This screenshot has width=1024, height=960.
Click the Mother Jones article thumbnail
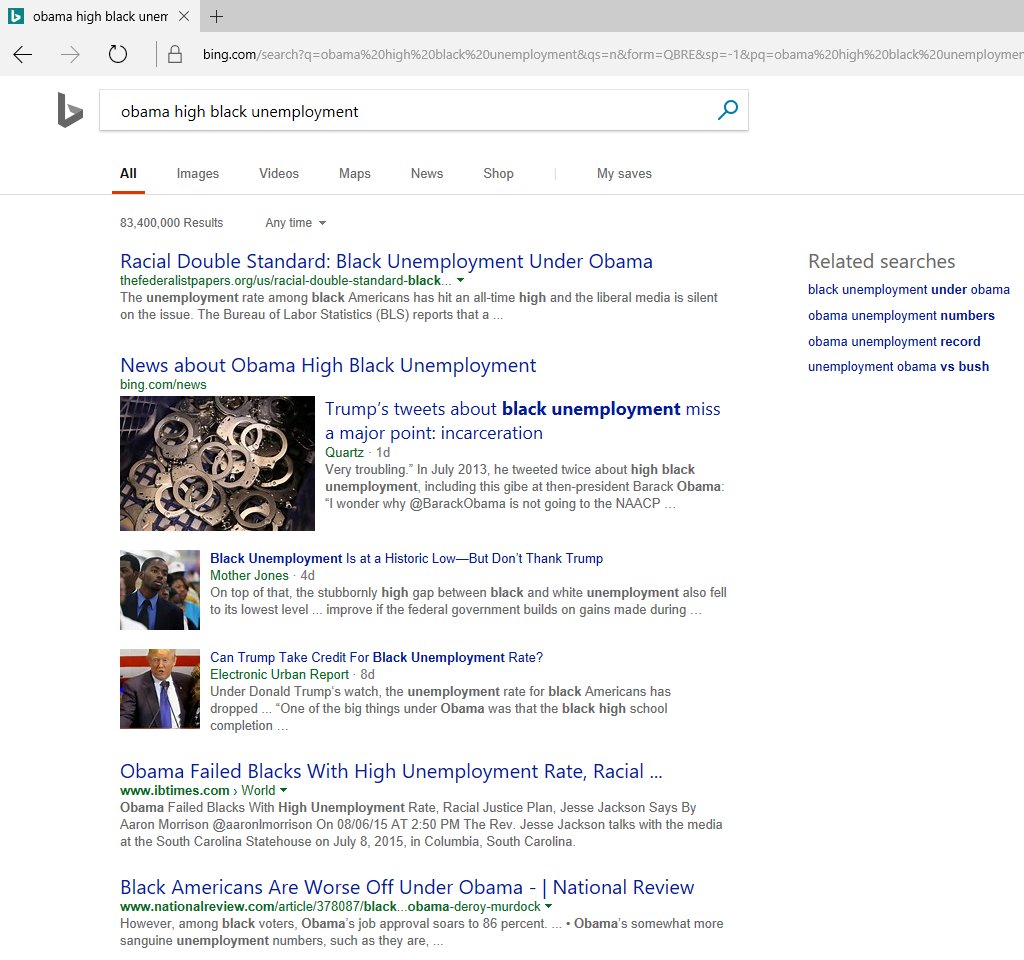click(x=160, y=590)
